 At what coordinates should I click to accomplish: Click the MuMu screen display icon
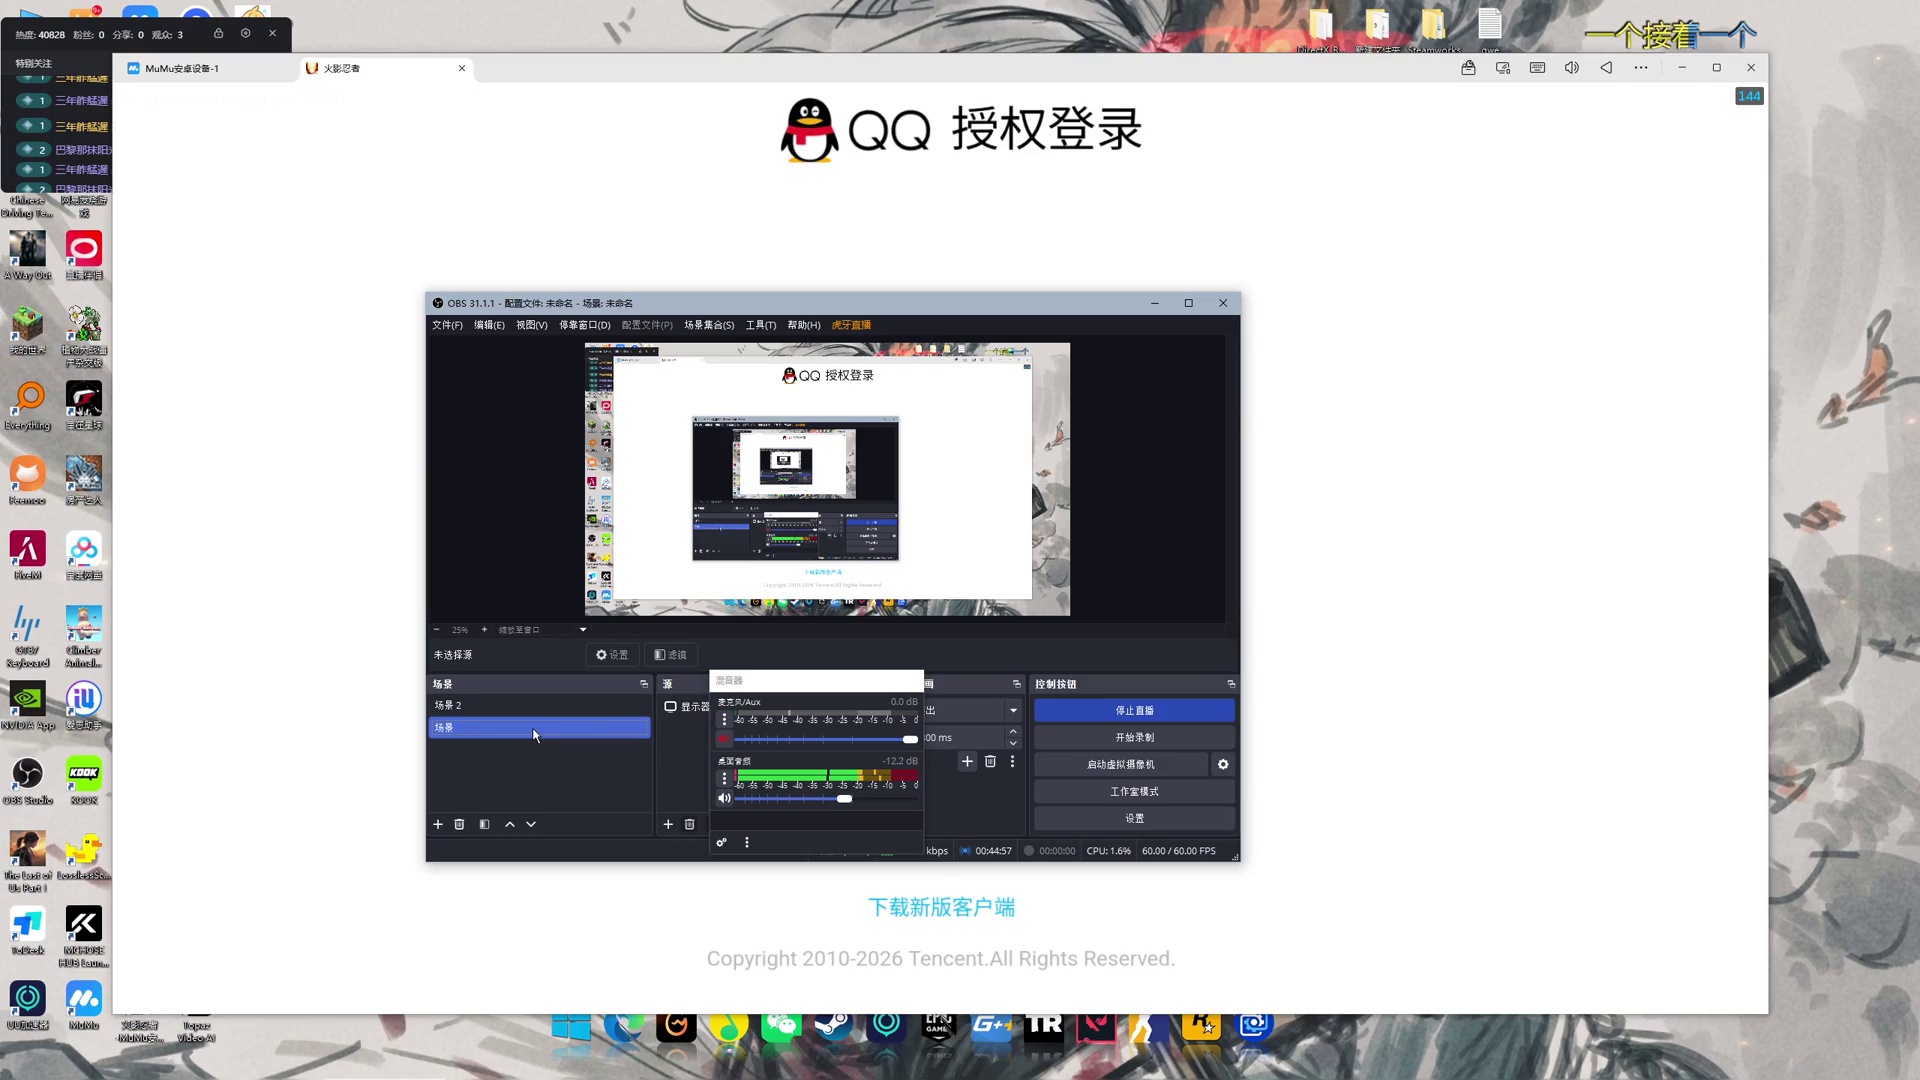1502,68
